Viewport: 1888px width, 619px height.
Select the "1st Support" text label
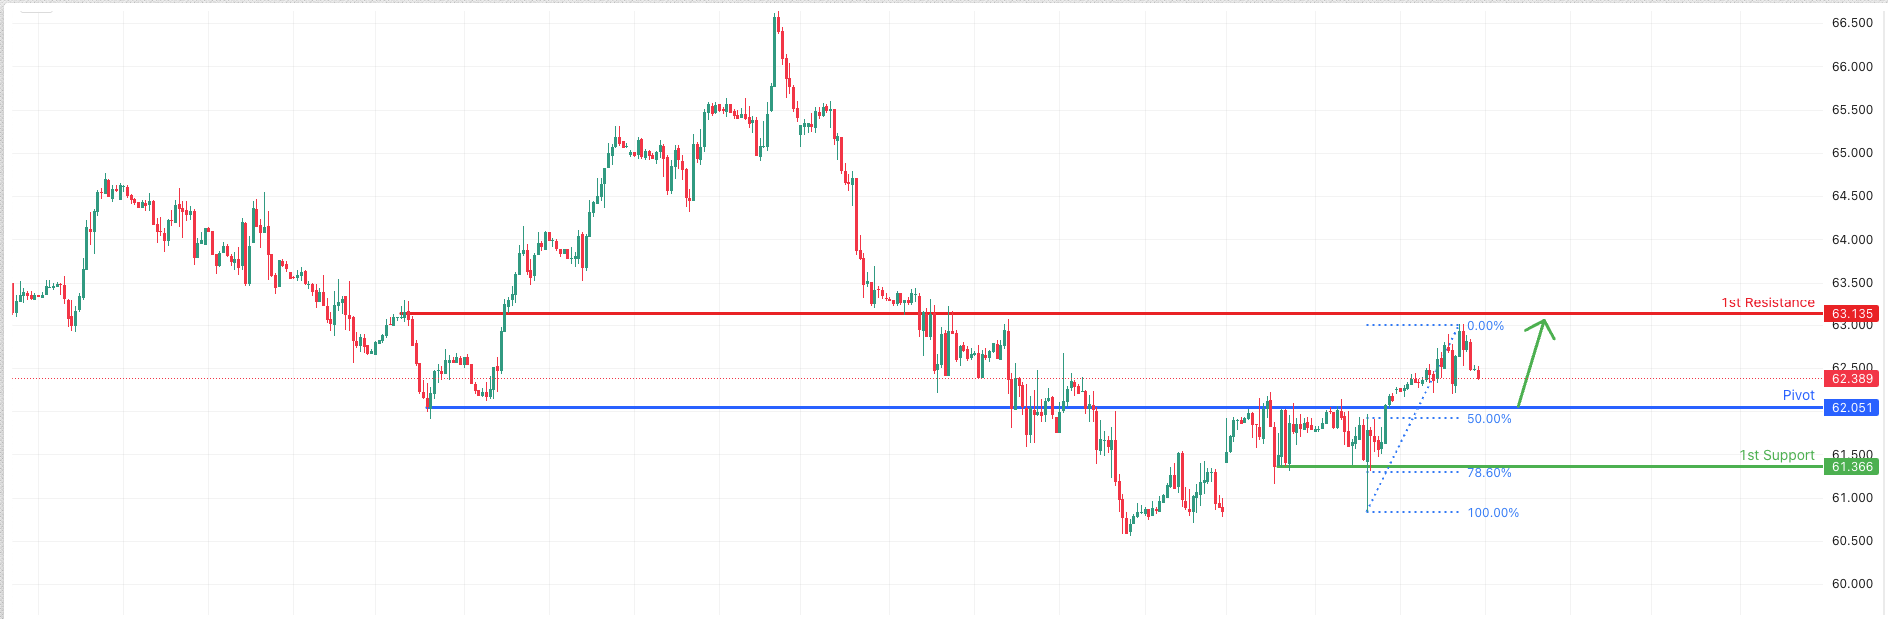[1776, 455]
